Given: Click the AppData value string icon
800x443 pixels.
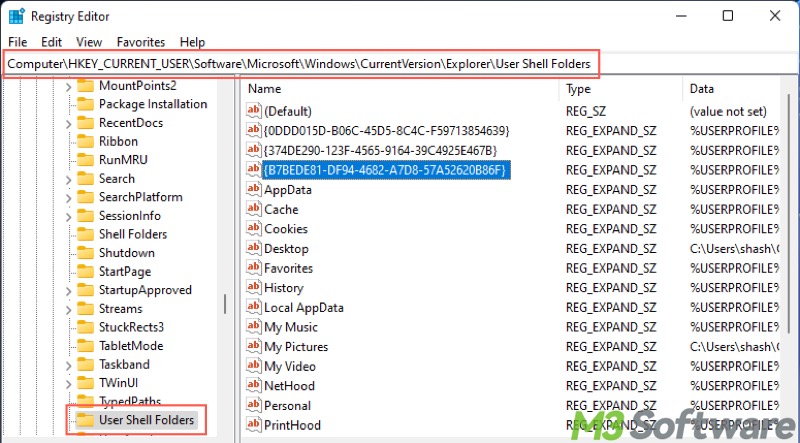Looking at the screenshot, I should (x=254, y=189).
